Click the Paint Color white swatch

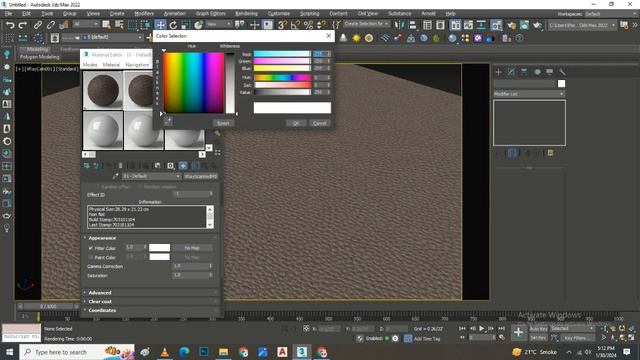tap(160, 257)
